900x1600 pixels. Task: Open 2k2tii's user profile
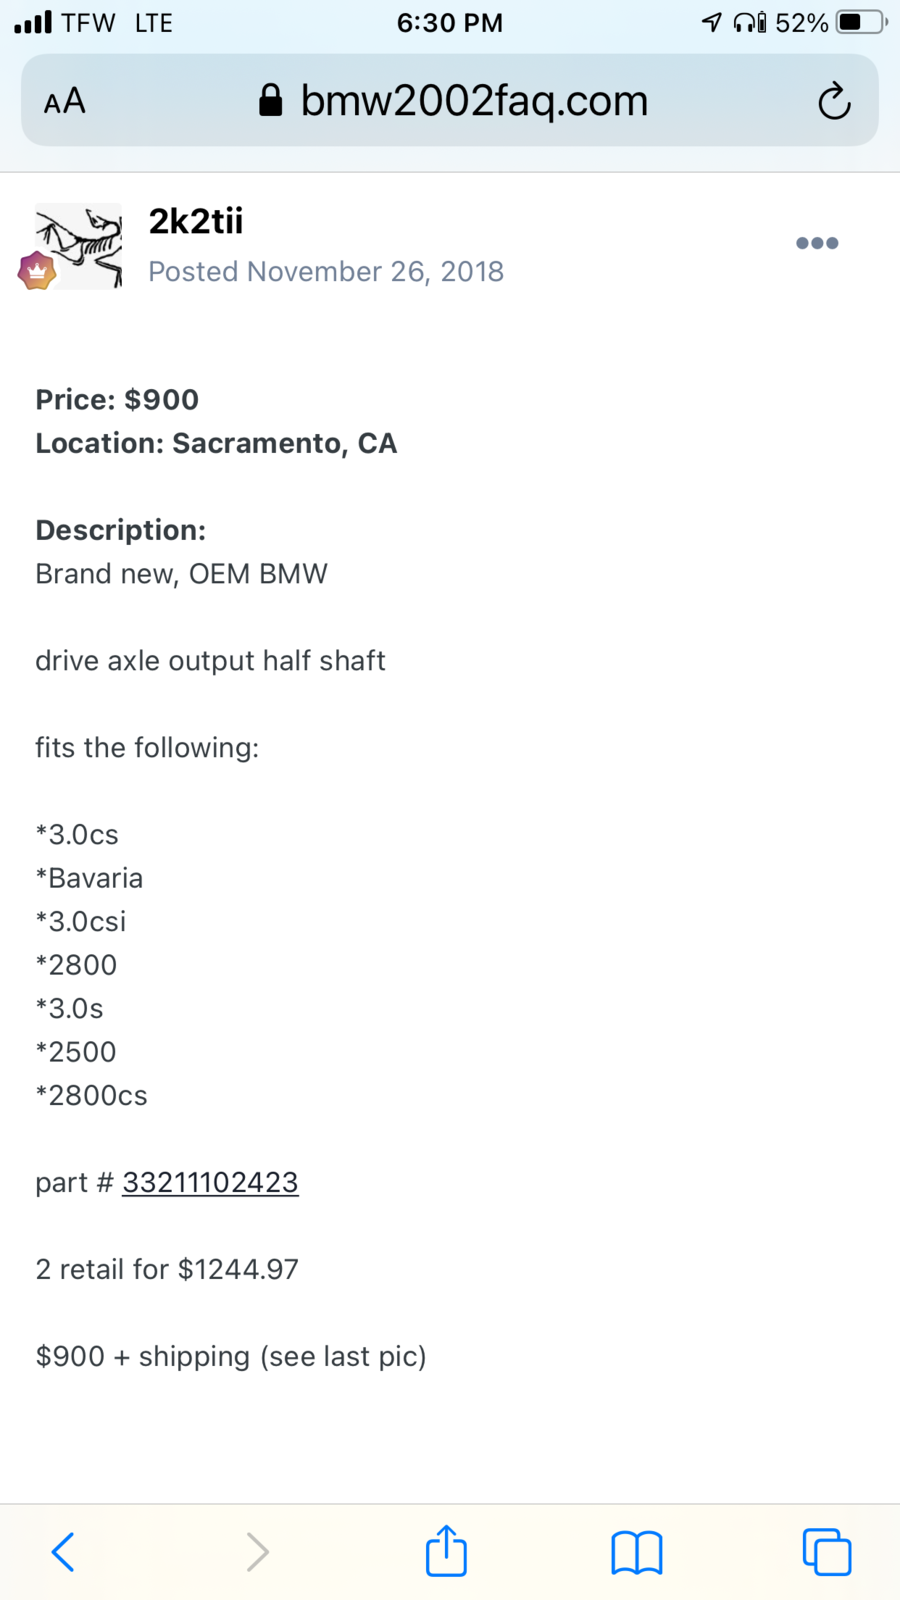click(x=195, y=221)
